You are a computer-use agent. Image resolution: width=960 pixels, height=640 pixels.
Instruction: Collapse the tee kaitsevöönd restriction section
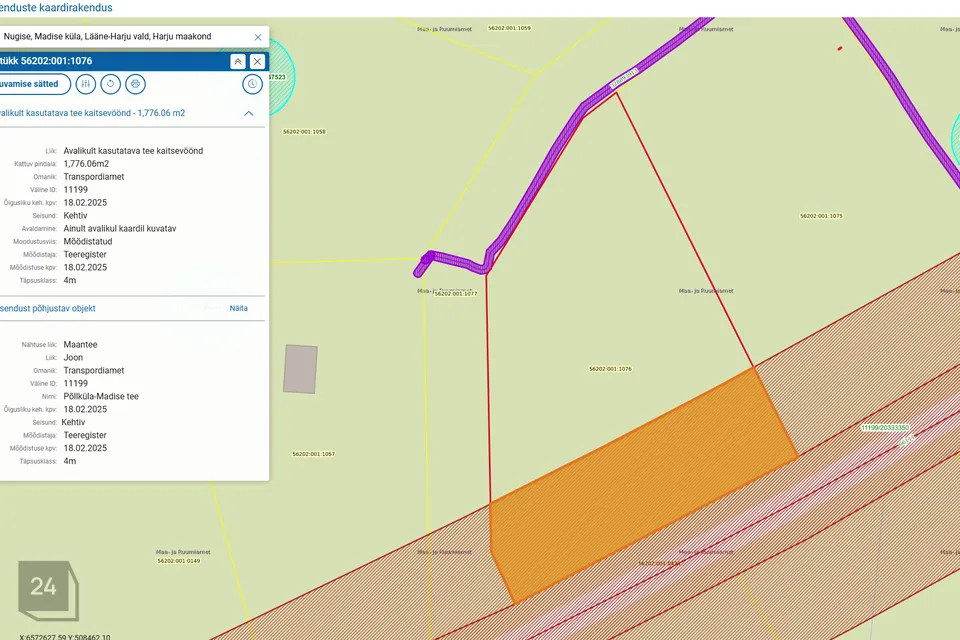pos(249,113)
